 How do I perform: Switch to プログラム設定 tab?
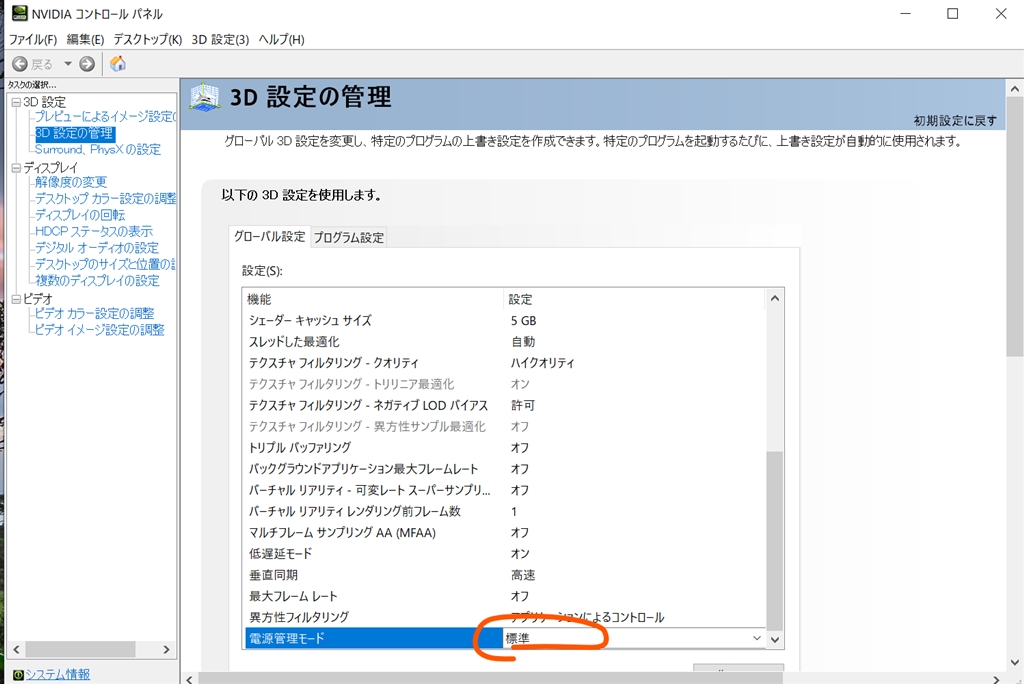[x=349, y=238]
